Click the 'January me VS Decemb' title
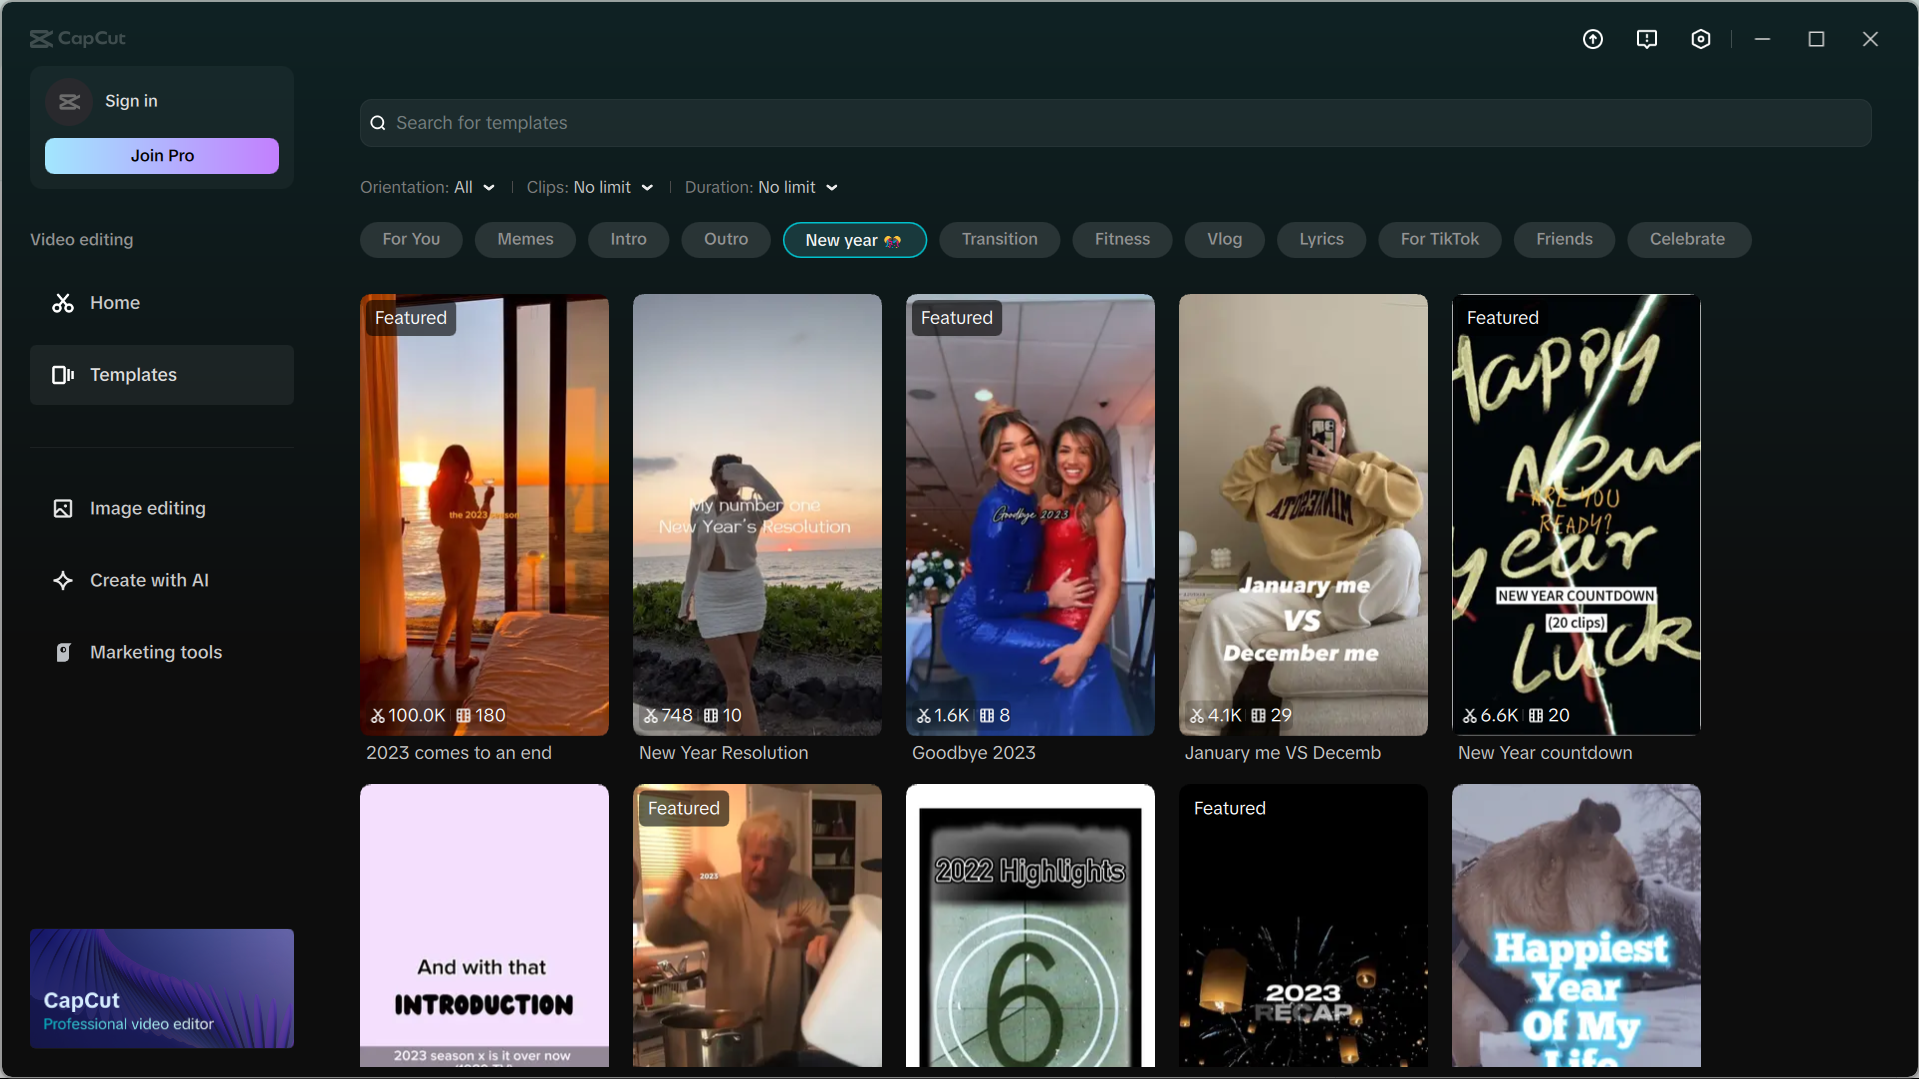Image resolution: width=1919 pixels, height=1079 pixels. click(1283, 753)
